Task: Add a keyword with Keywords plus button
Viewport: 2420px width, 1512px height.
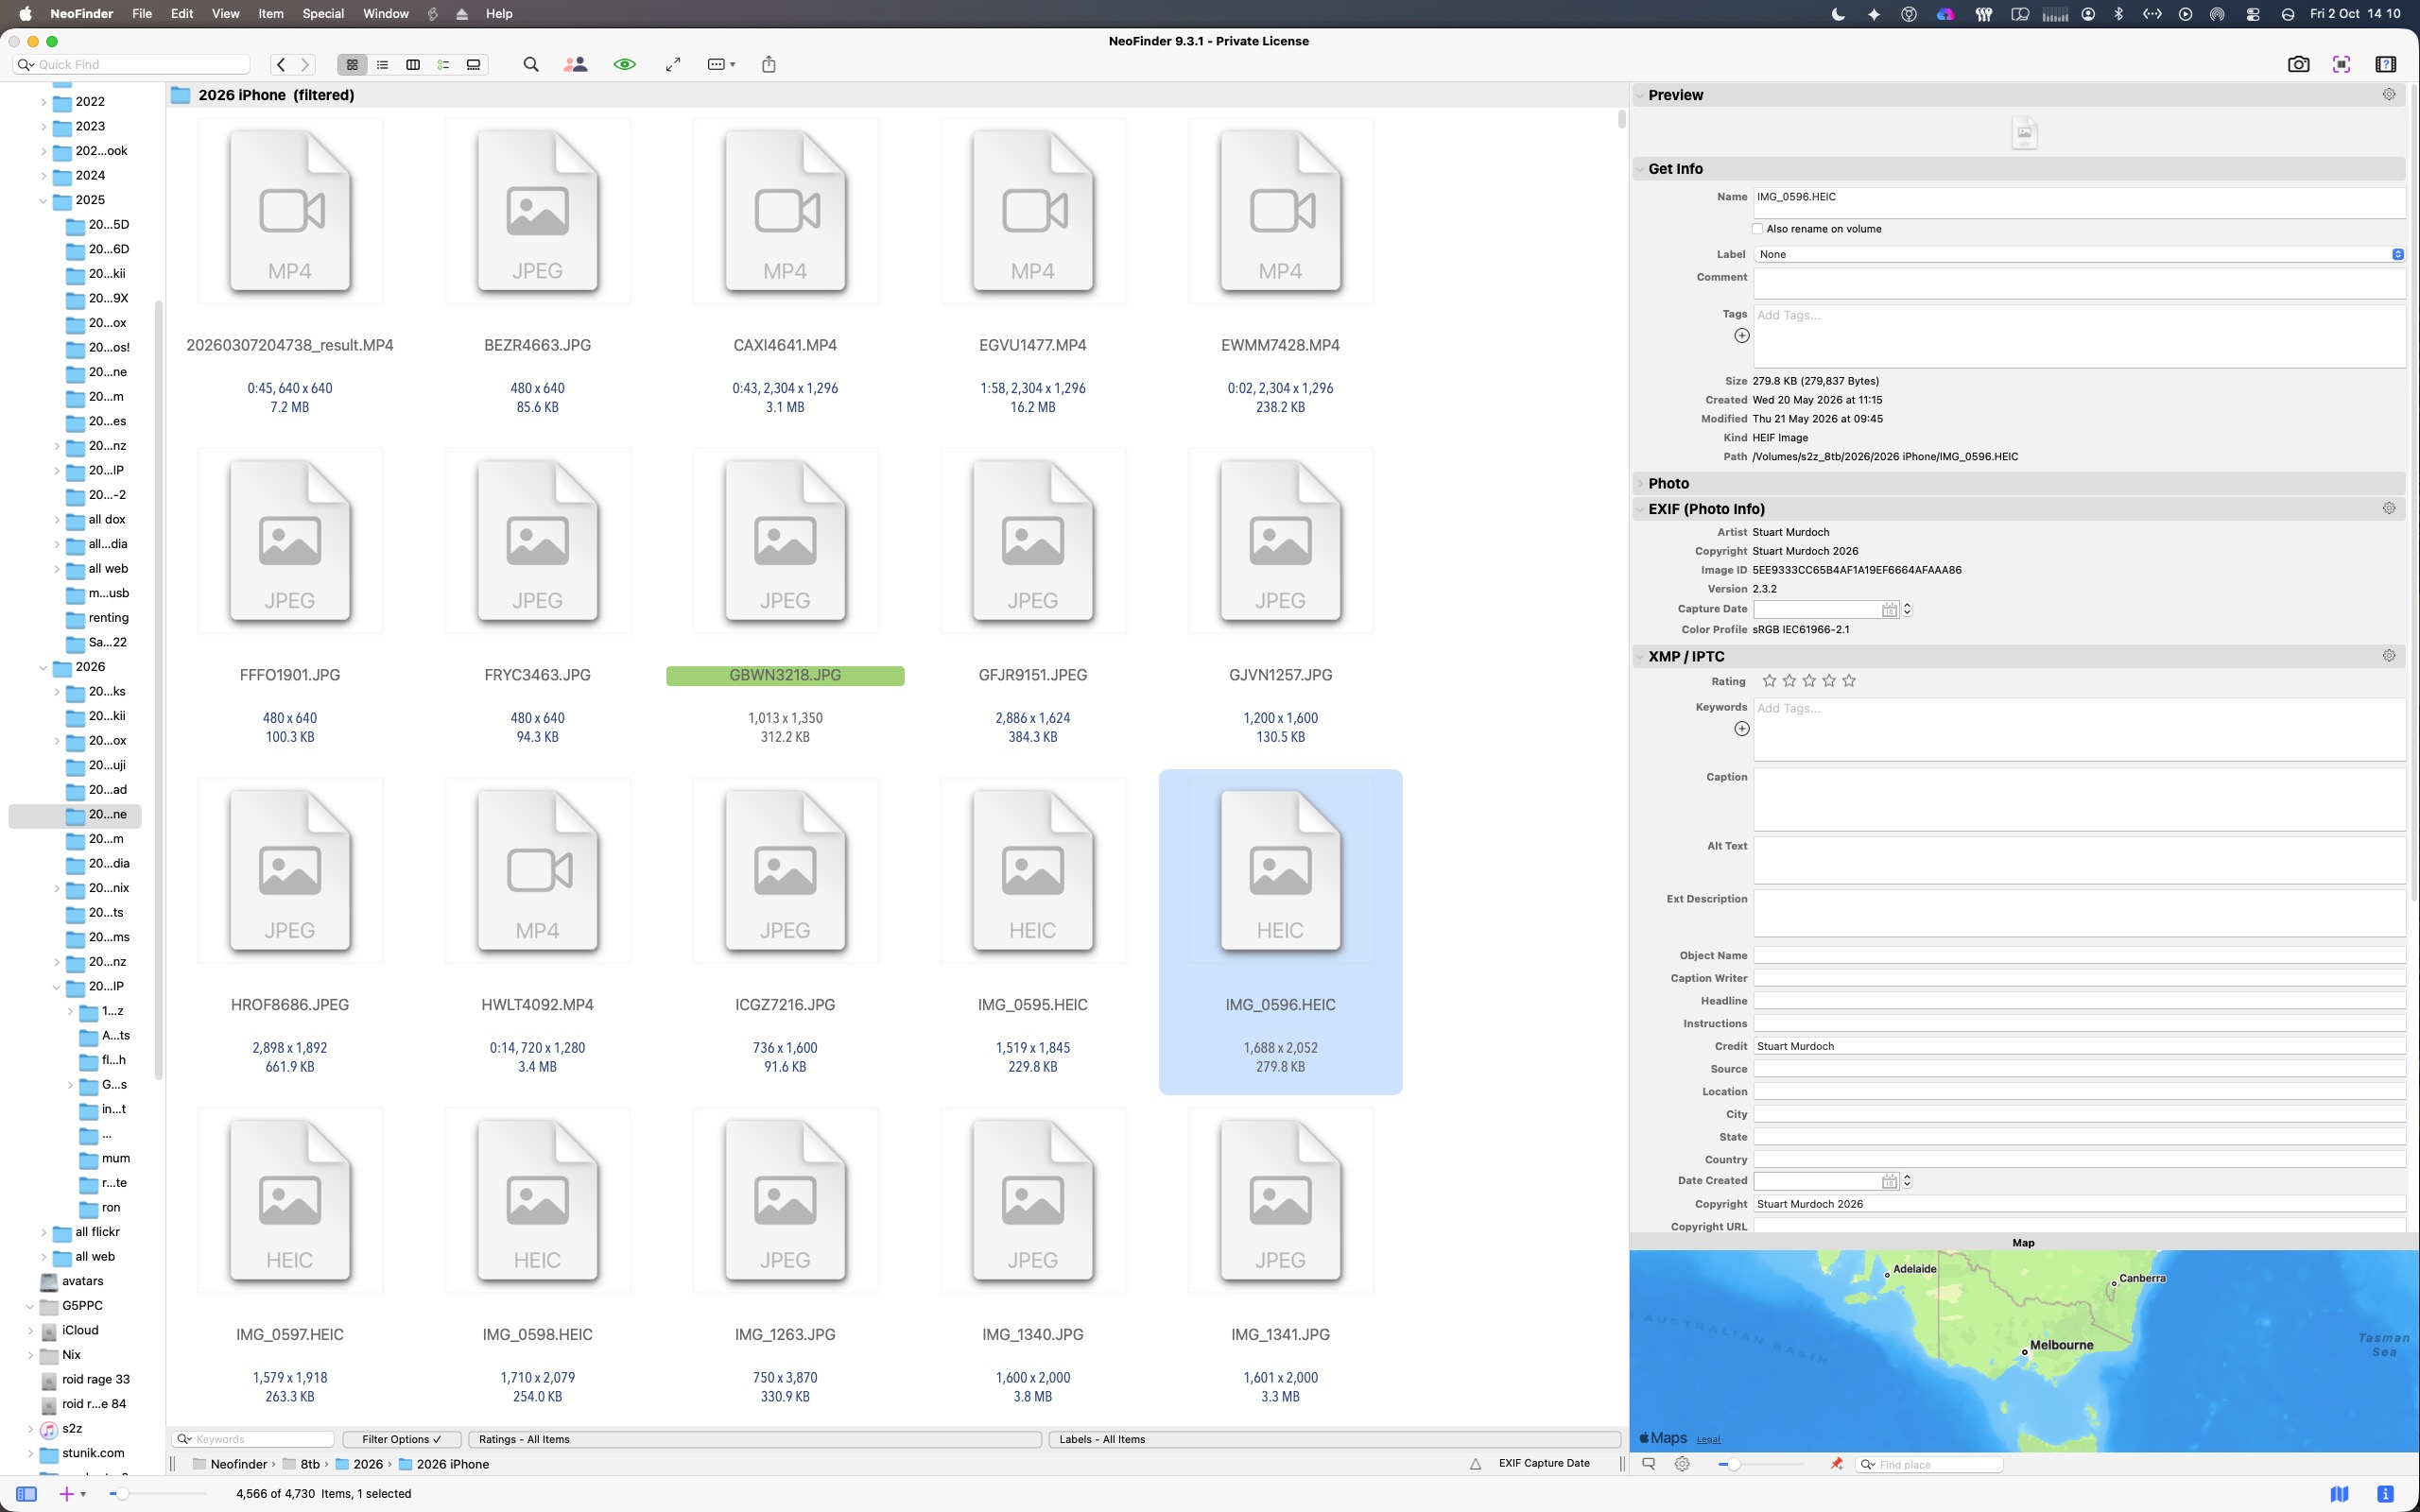Action: pyautogui.click(x=1742, y=729)
